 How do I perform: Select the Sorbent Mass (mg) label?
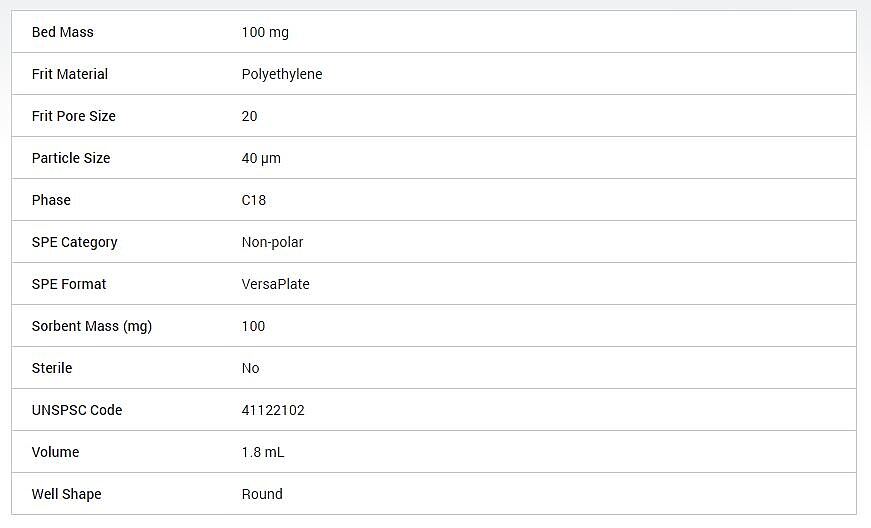click(92, 326)
